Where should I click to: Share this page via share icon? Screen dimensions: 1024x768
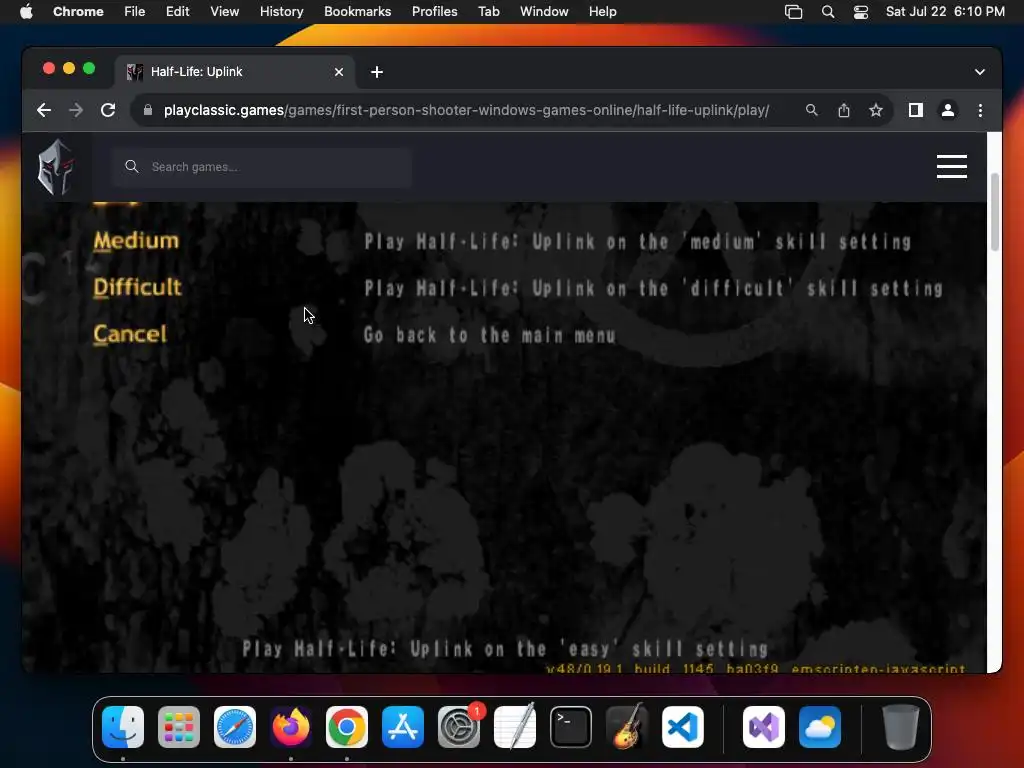844,110
